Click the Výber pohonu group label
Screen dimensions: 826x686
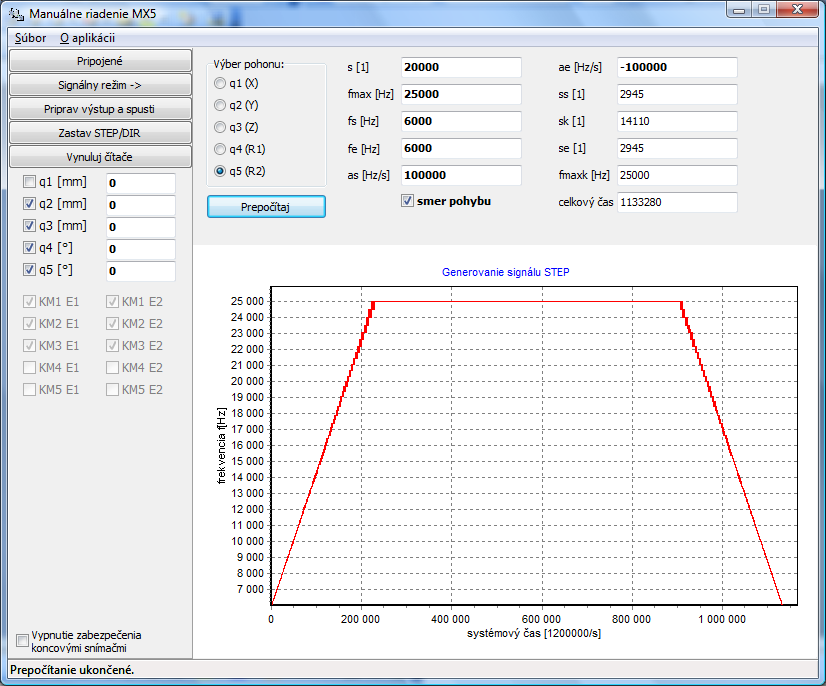pos(249,64)
